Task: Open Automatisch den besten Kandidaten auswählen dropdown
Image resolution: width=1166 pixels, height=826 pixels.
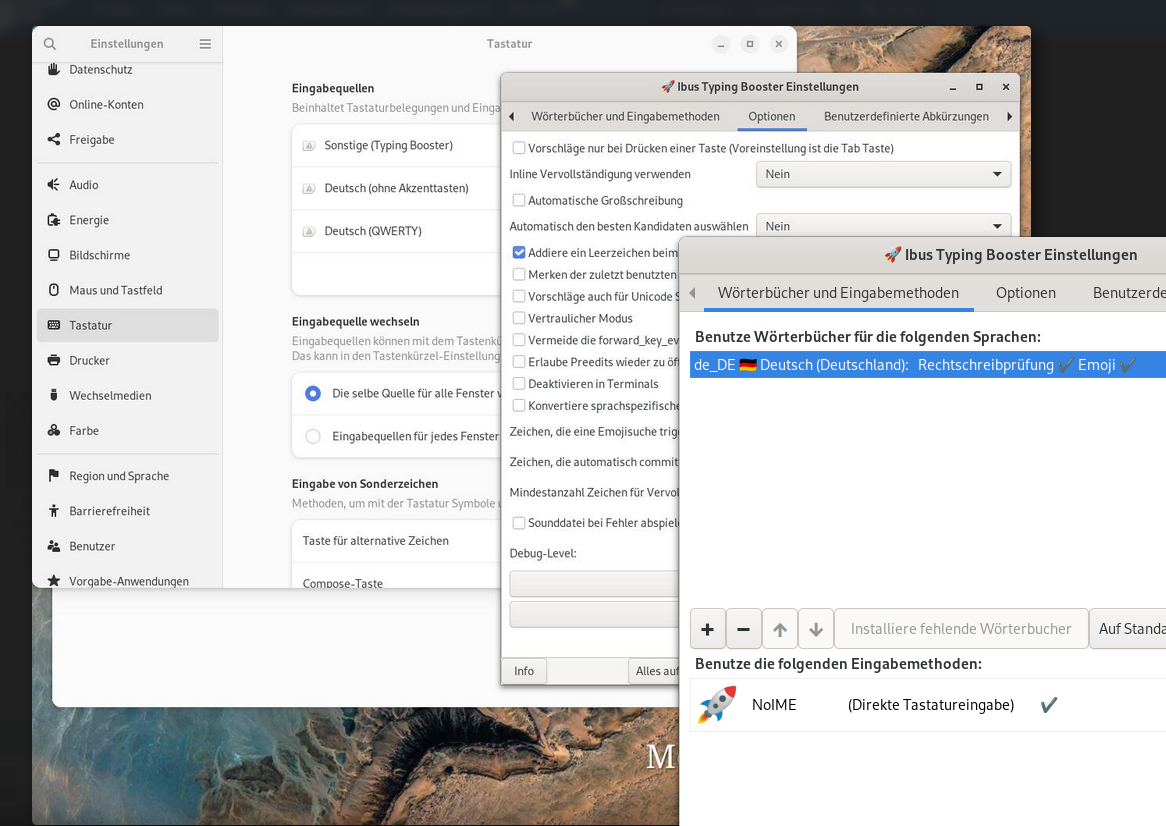Action: click(883, 226)
